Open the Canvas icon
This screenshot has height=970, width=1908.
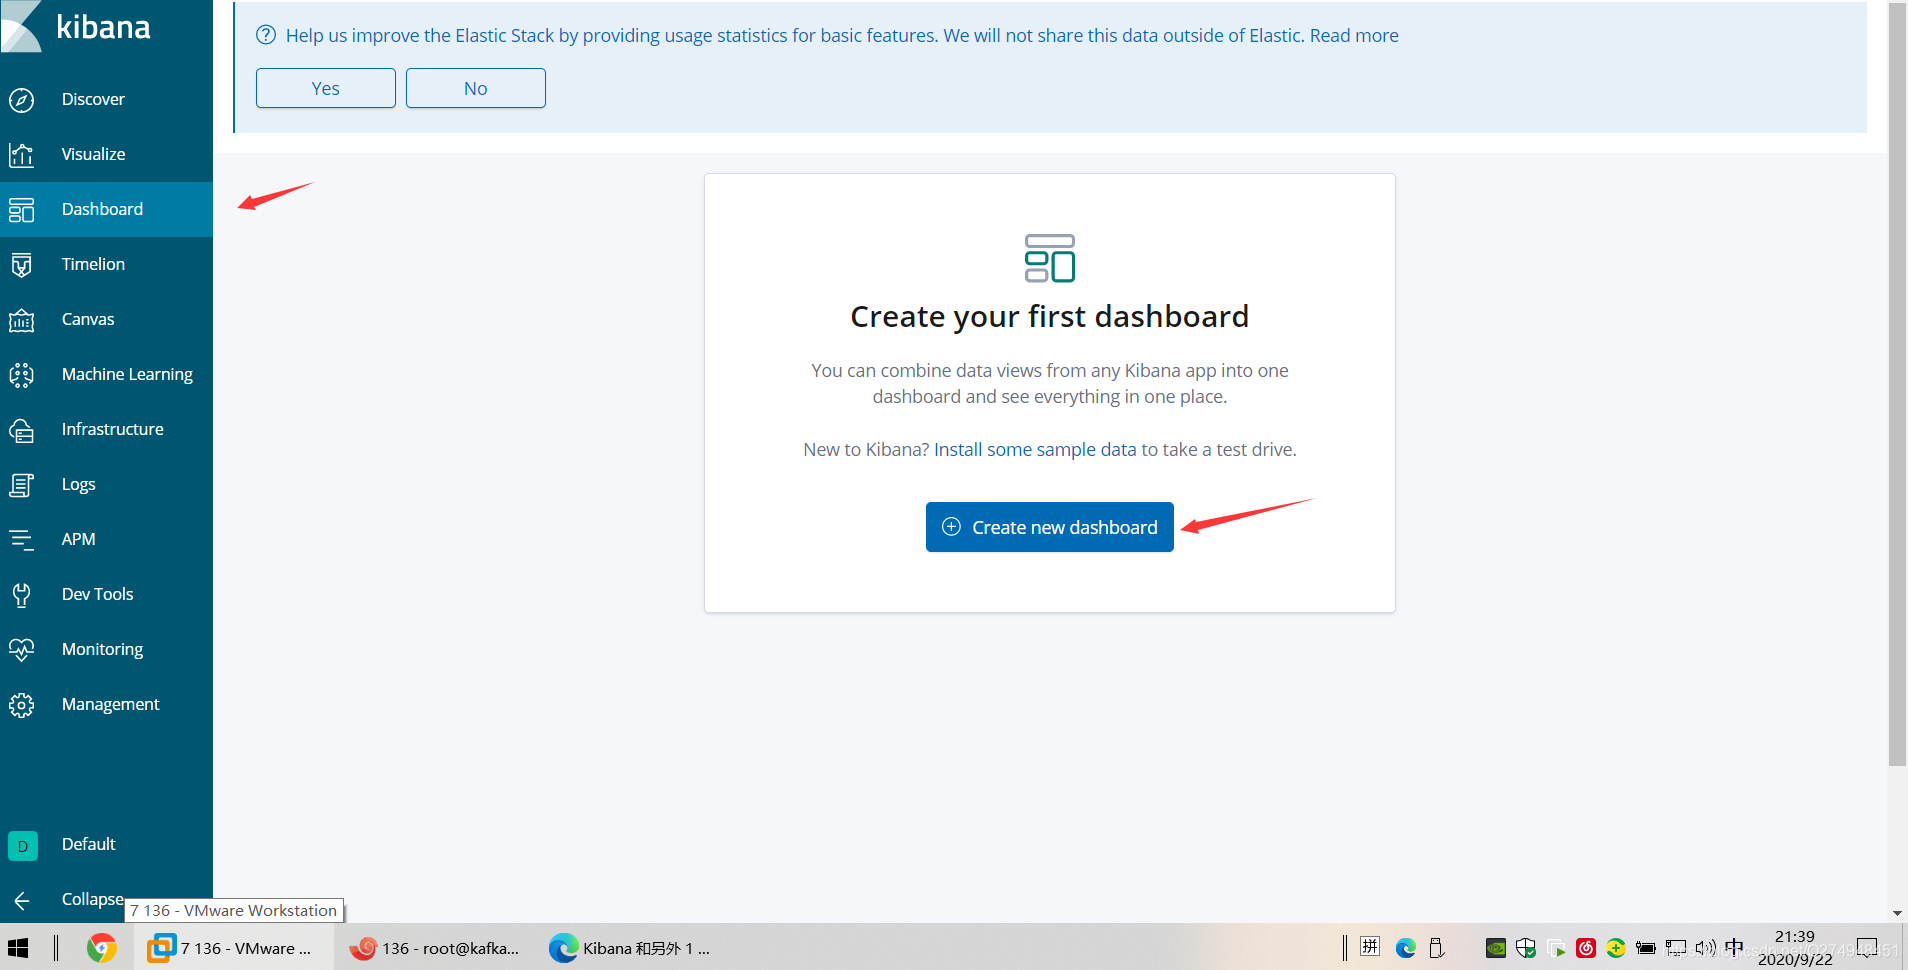tap(22, 320)
